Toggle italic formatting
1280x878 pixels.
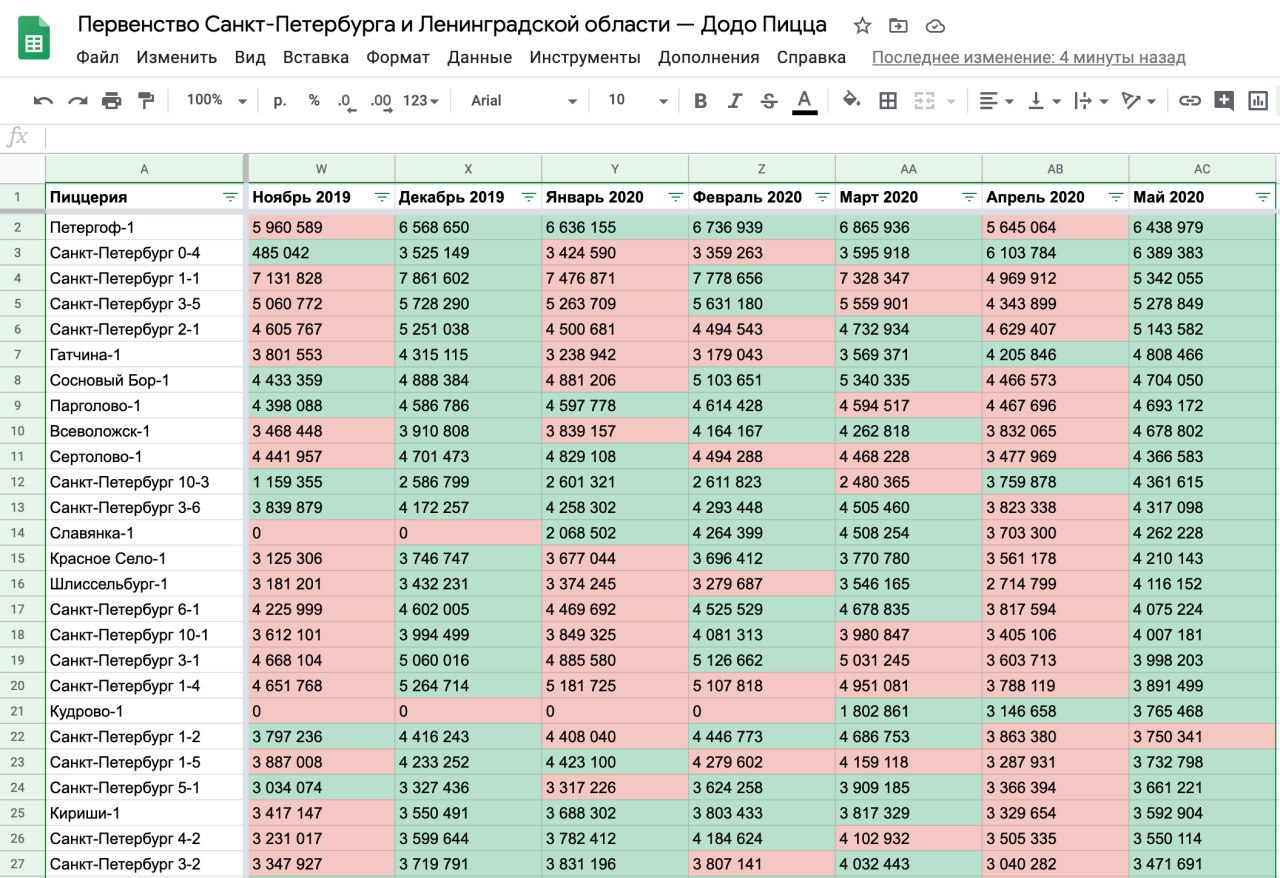(x=735, y=100)
